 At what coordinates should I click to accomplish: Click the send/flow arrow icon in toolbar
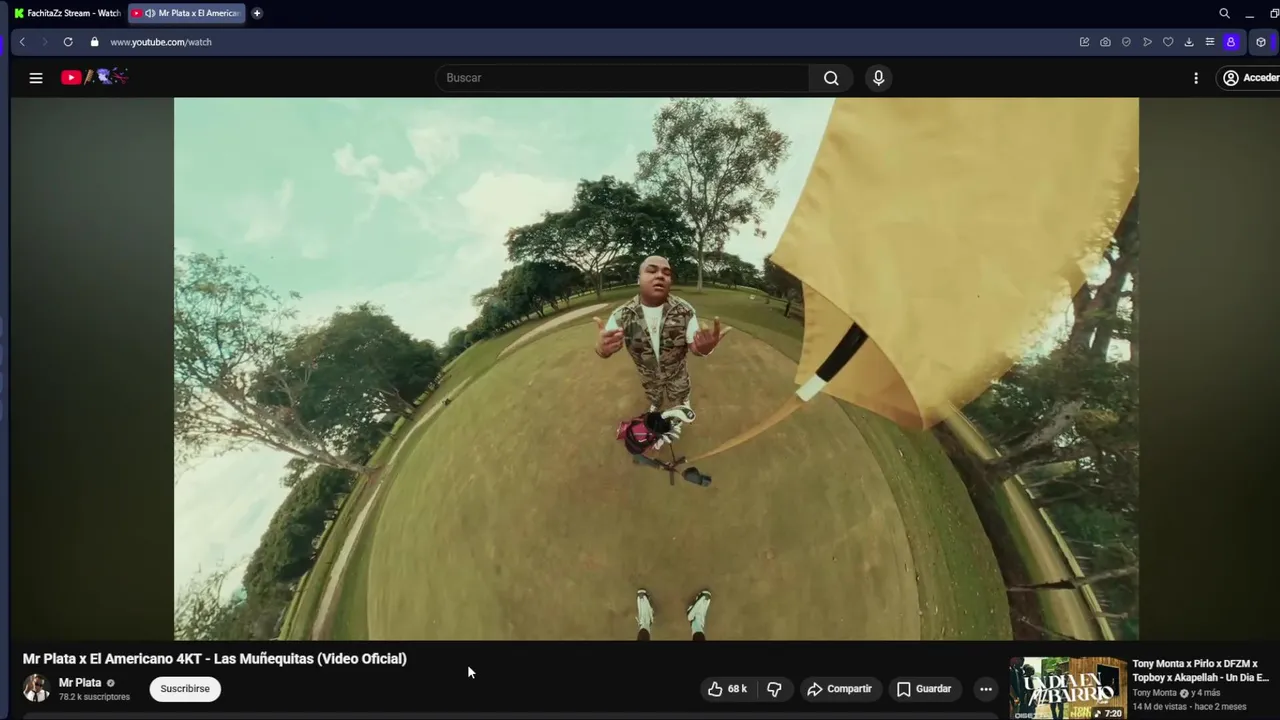point(1147,42)
